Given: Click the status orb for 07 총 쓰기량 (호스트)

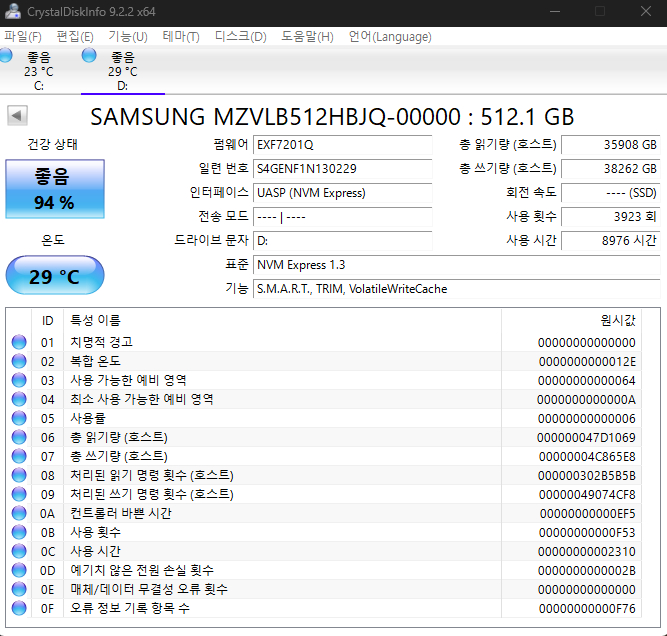Looking at the screenshot, I should click(19, 456).
